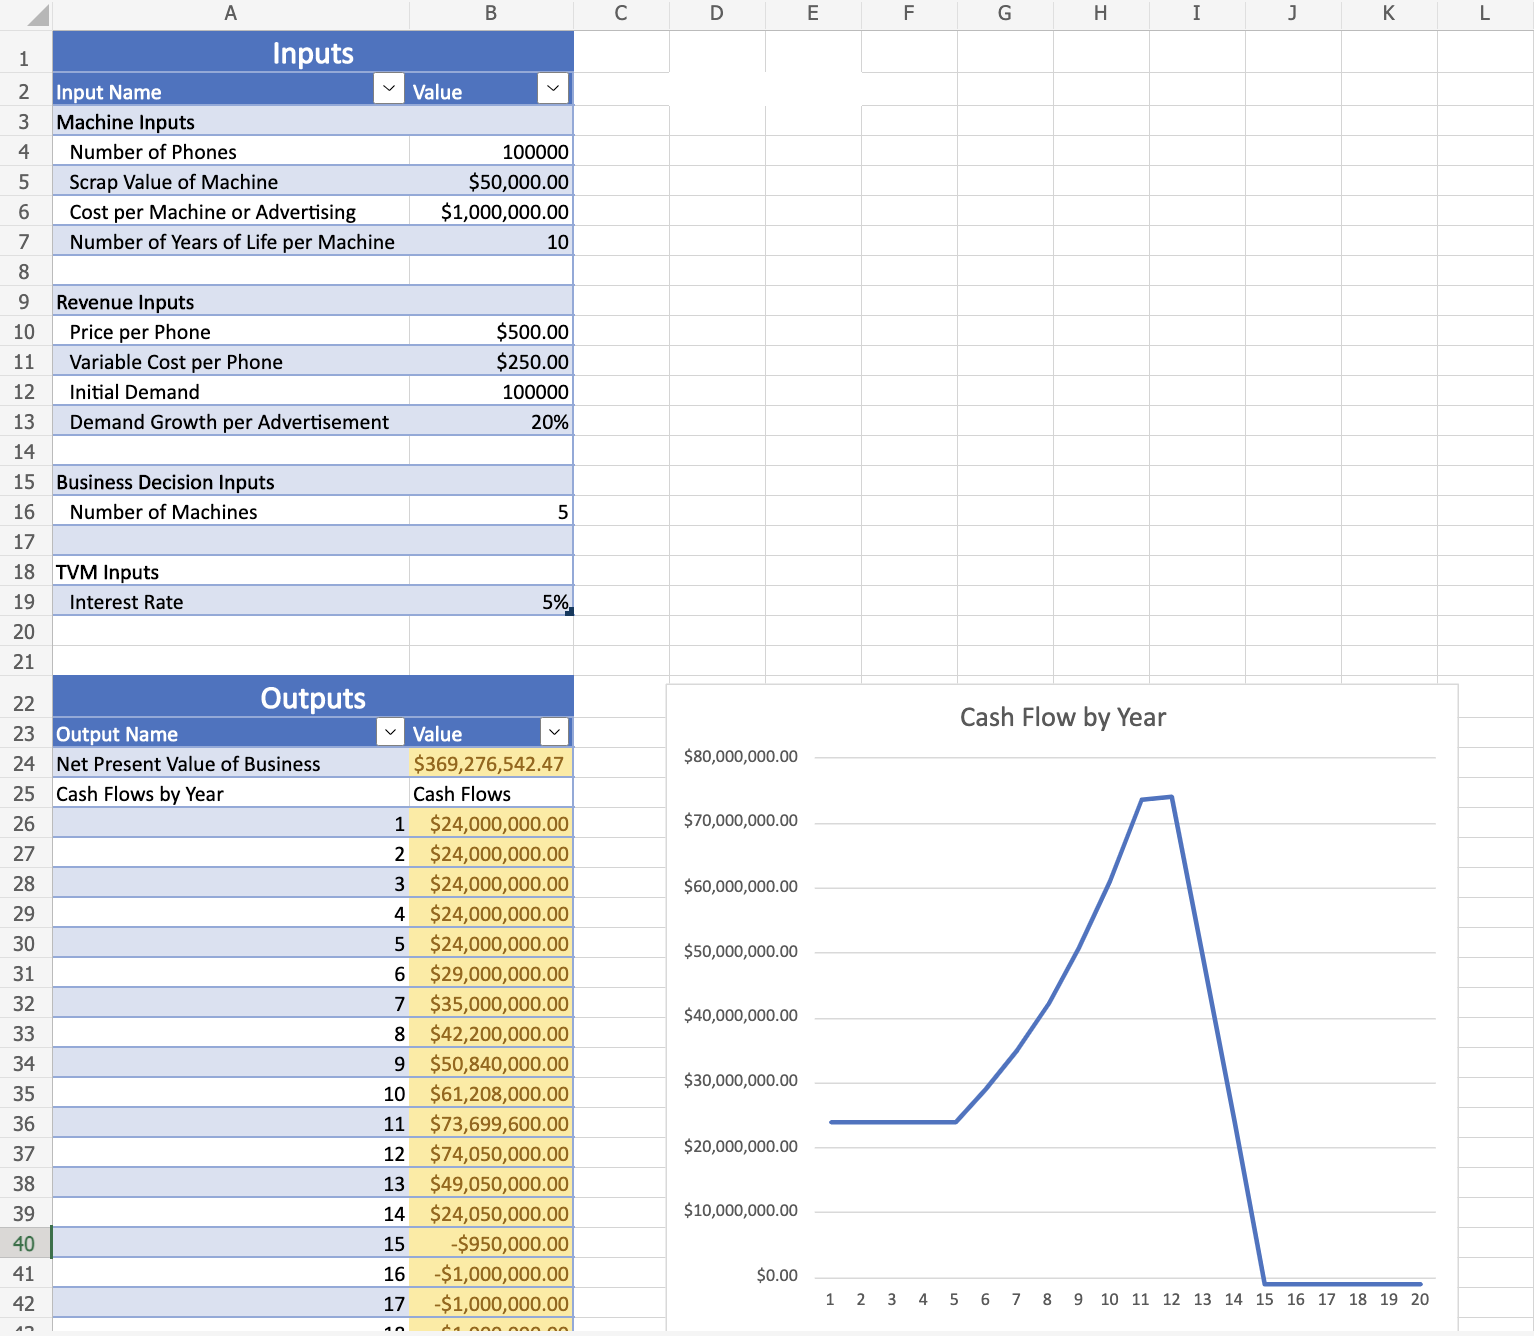Click the $0.00 axis label in chart

777,1275
